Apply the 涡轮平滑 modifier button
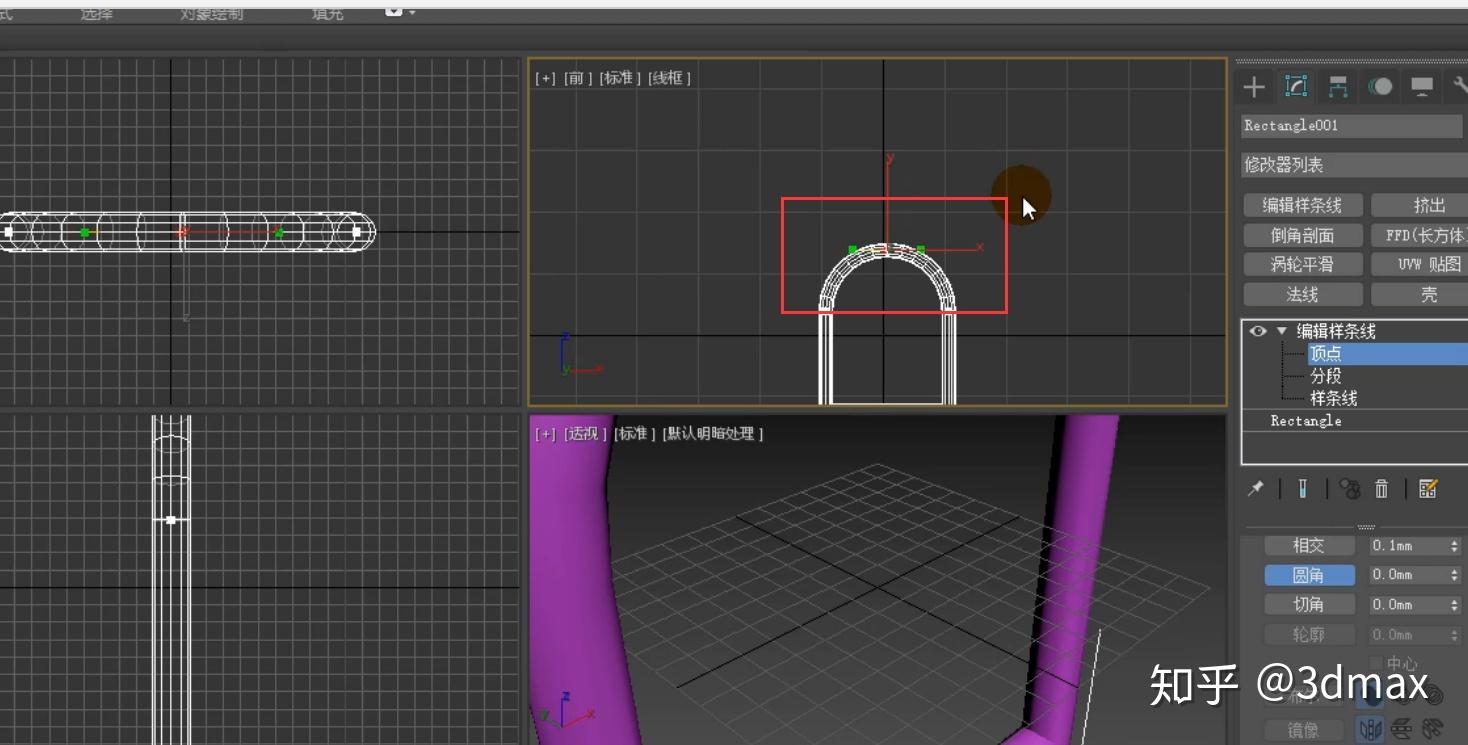 click(1302, 264)
